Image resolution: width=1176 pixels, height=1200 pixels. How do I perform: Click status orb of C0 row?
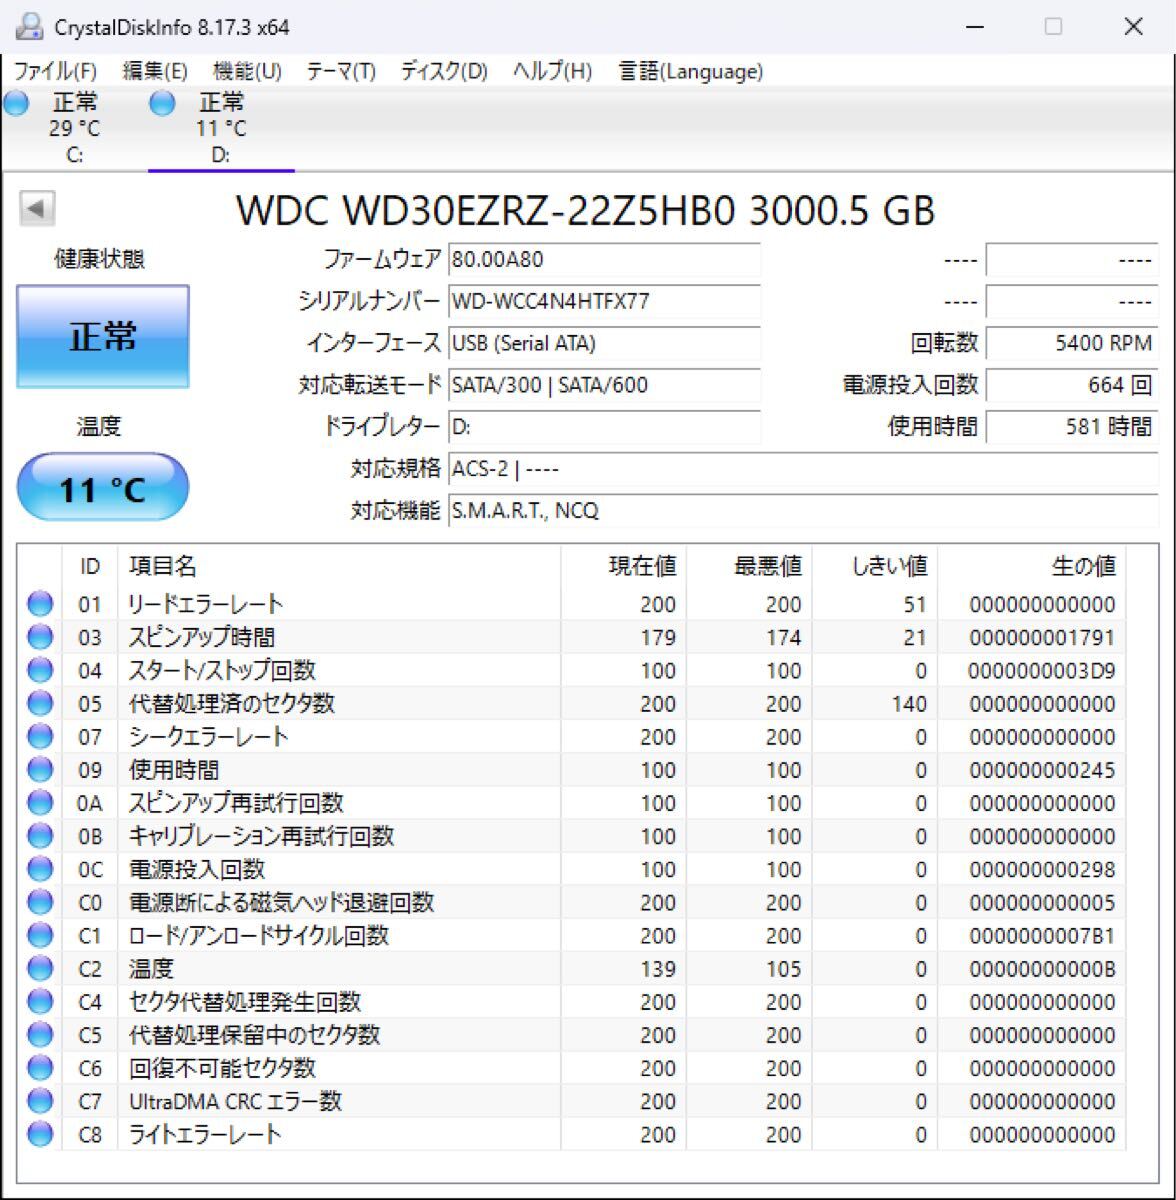(40, 902)
